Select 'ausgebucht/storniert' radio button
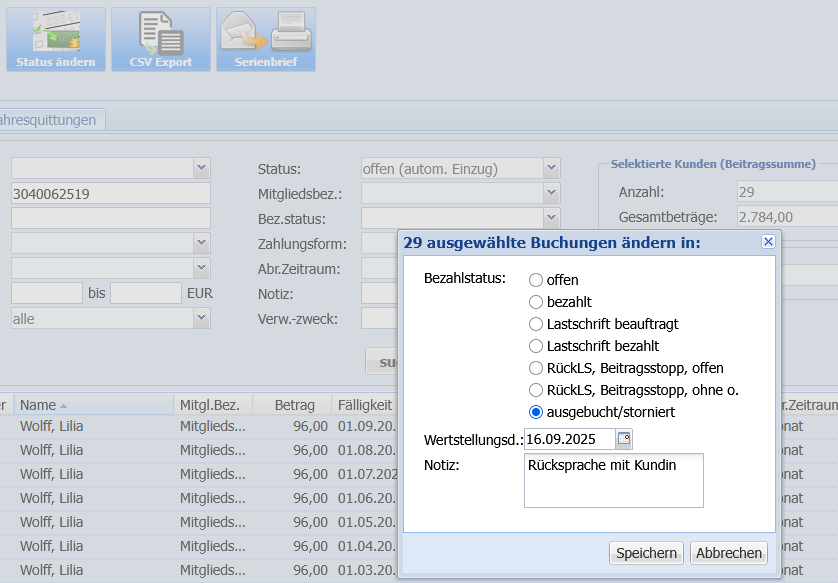The height and width of the screenshot is (583, 838). click(537, 412)
